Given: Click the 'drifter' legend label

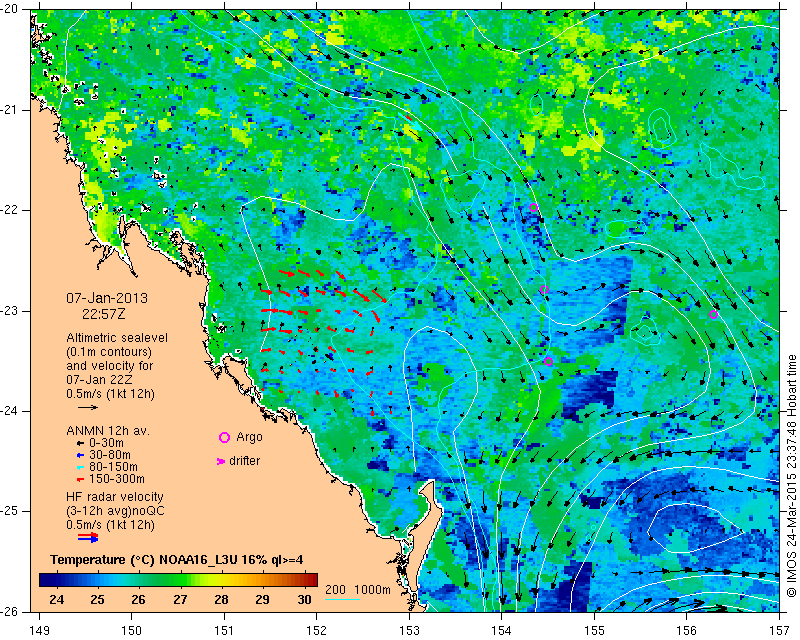Looking at the screenshot, I should [244, 461].
